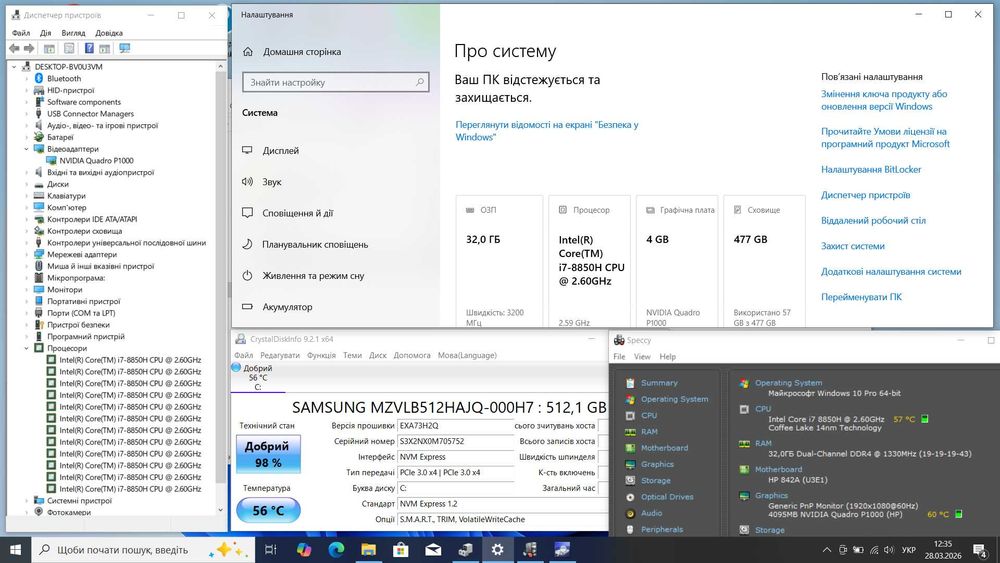Select disk C: Добрий 56 °C selector
The image size is (1000, 563).
point(258,377)
